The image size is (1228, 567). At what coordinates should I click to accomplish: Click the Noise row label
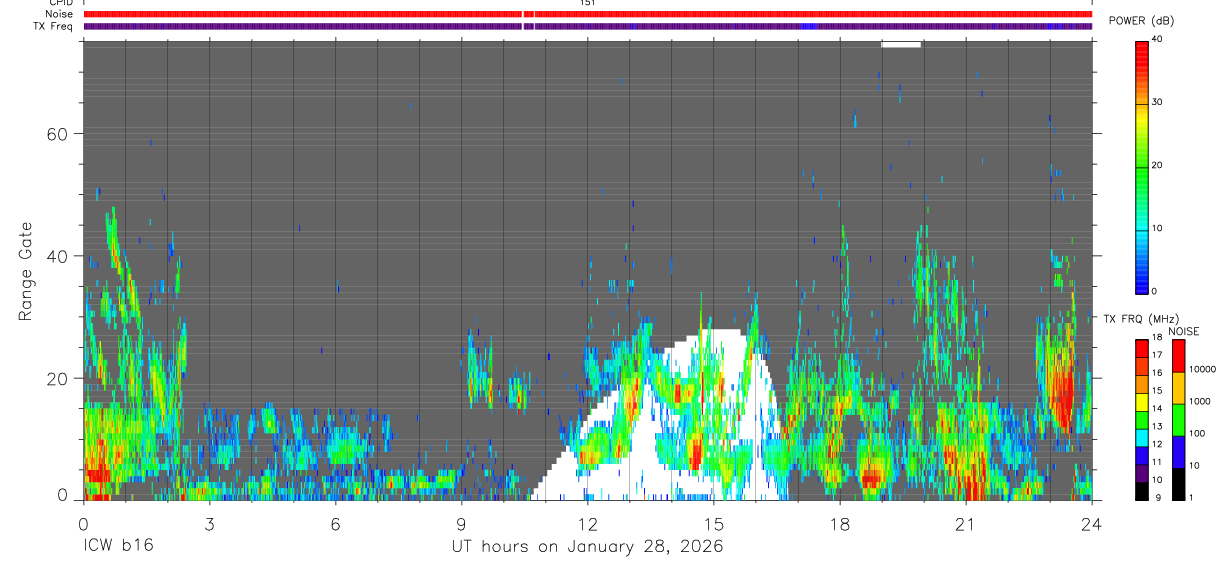60,14
